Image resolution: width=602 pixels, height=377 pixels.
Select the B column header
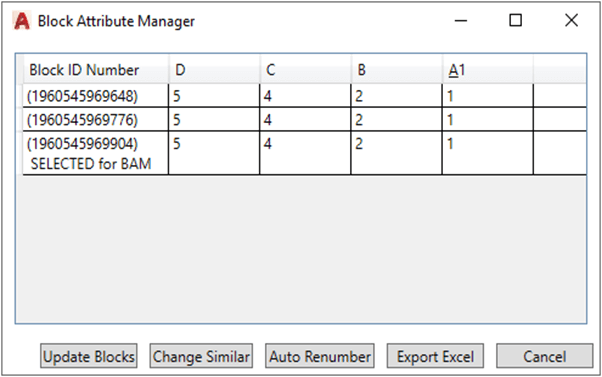tap(397, 70)
